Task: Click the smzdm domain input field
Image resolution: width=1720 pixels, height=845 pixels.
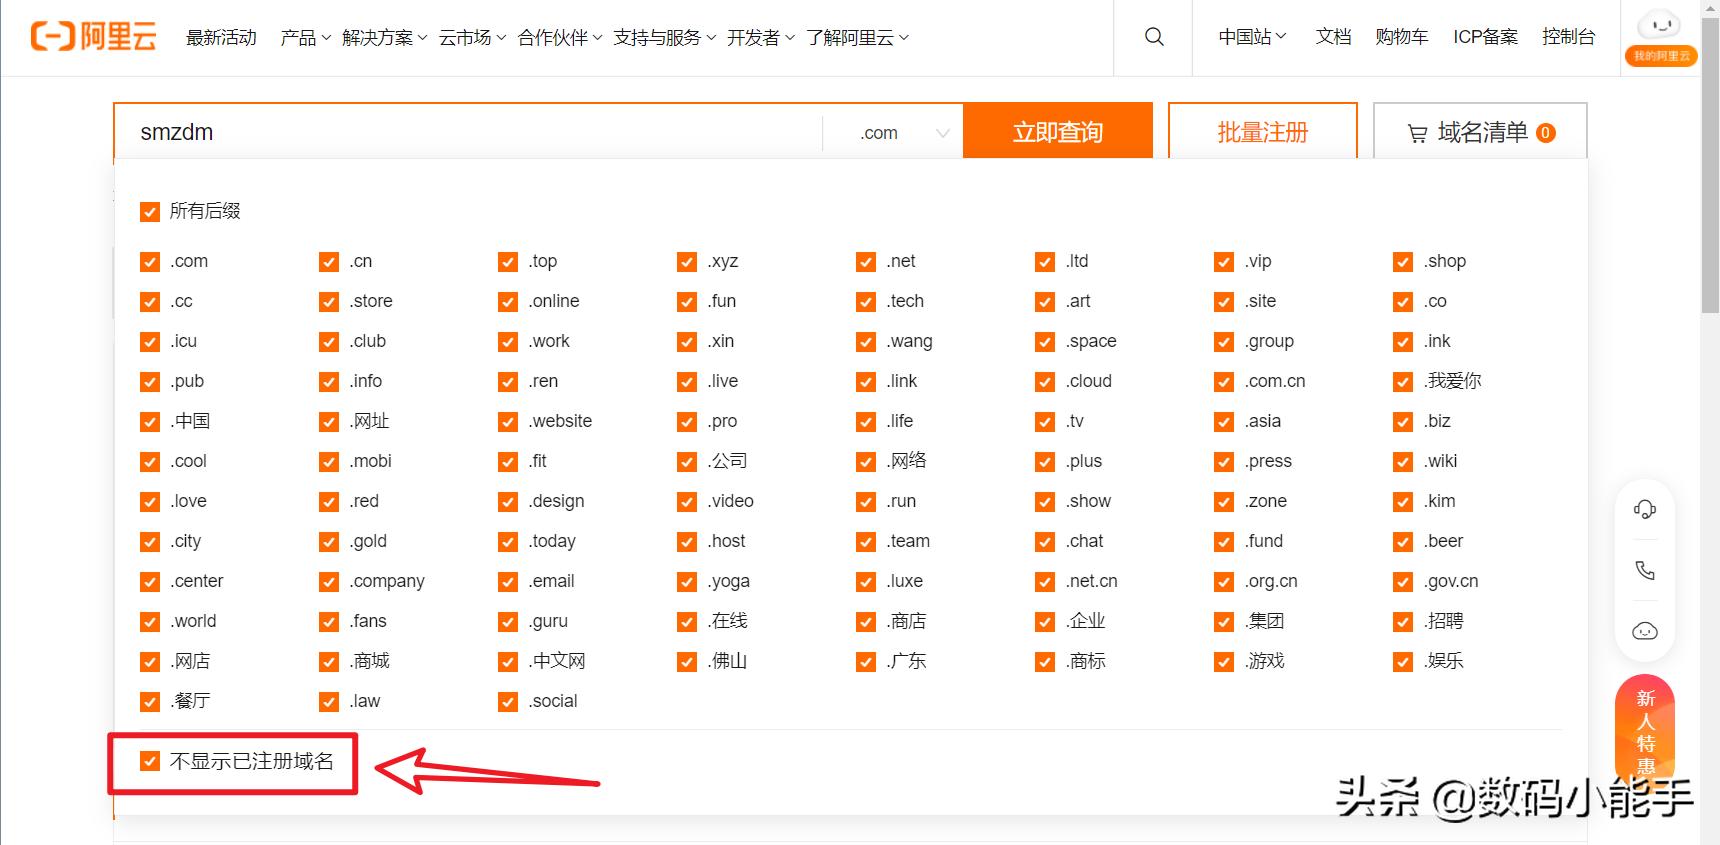Action: pos(470,133)
